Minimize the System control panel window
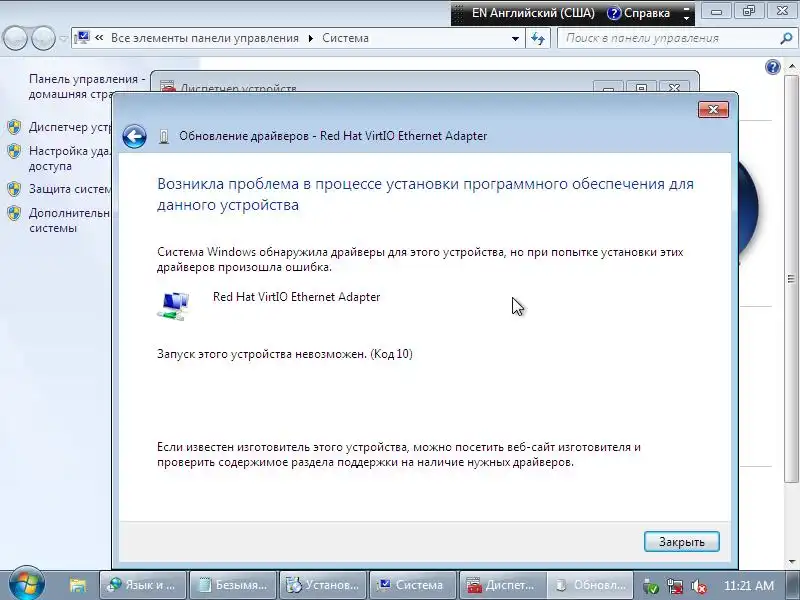The image size is (800, 600). tap(716, 11)
